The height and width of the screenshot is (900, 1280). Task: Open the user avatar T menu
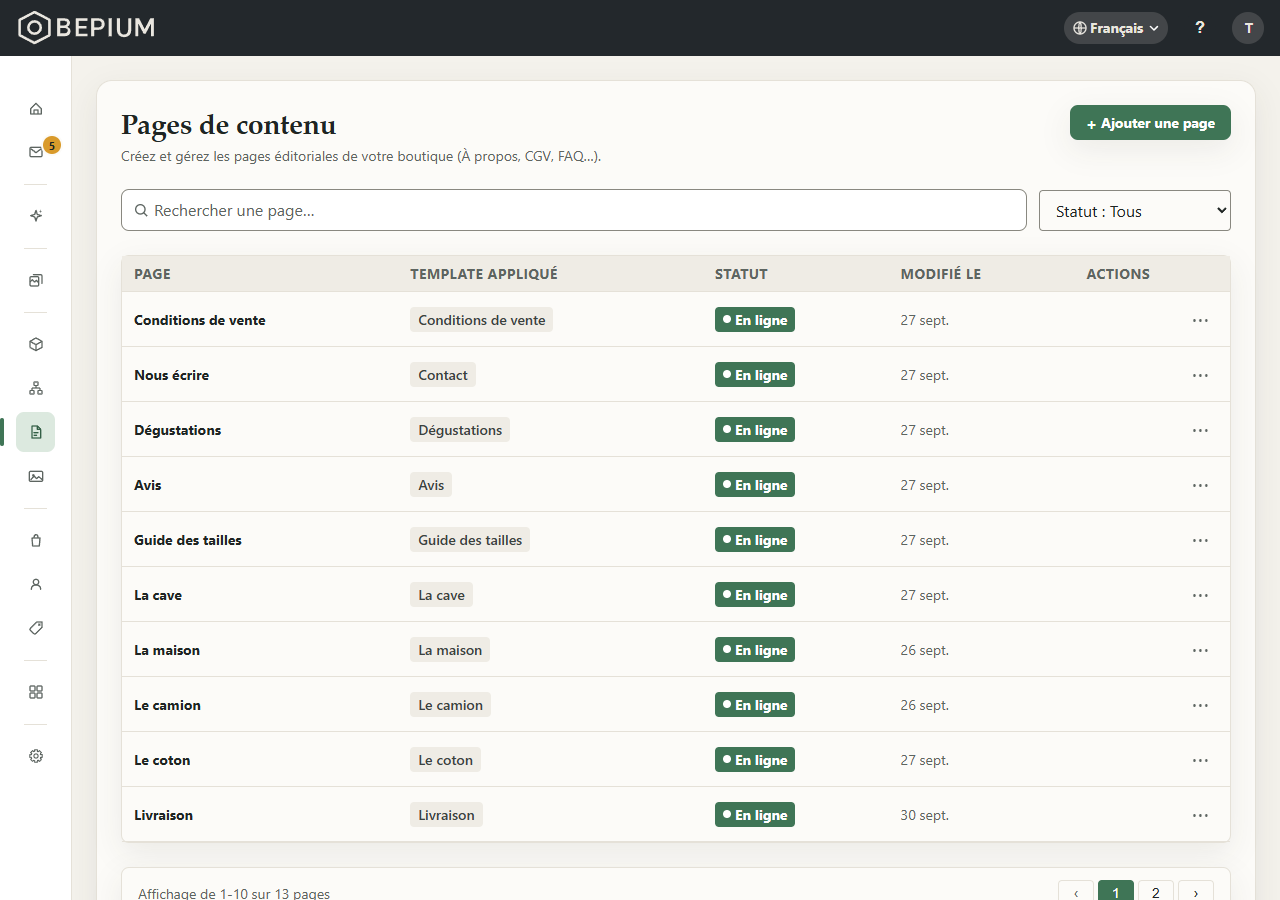[x=1248, y=28]
